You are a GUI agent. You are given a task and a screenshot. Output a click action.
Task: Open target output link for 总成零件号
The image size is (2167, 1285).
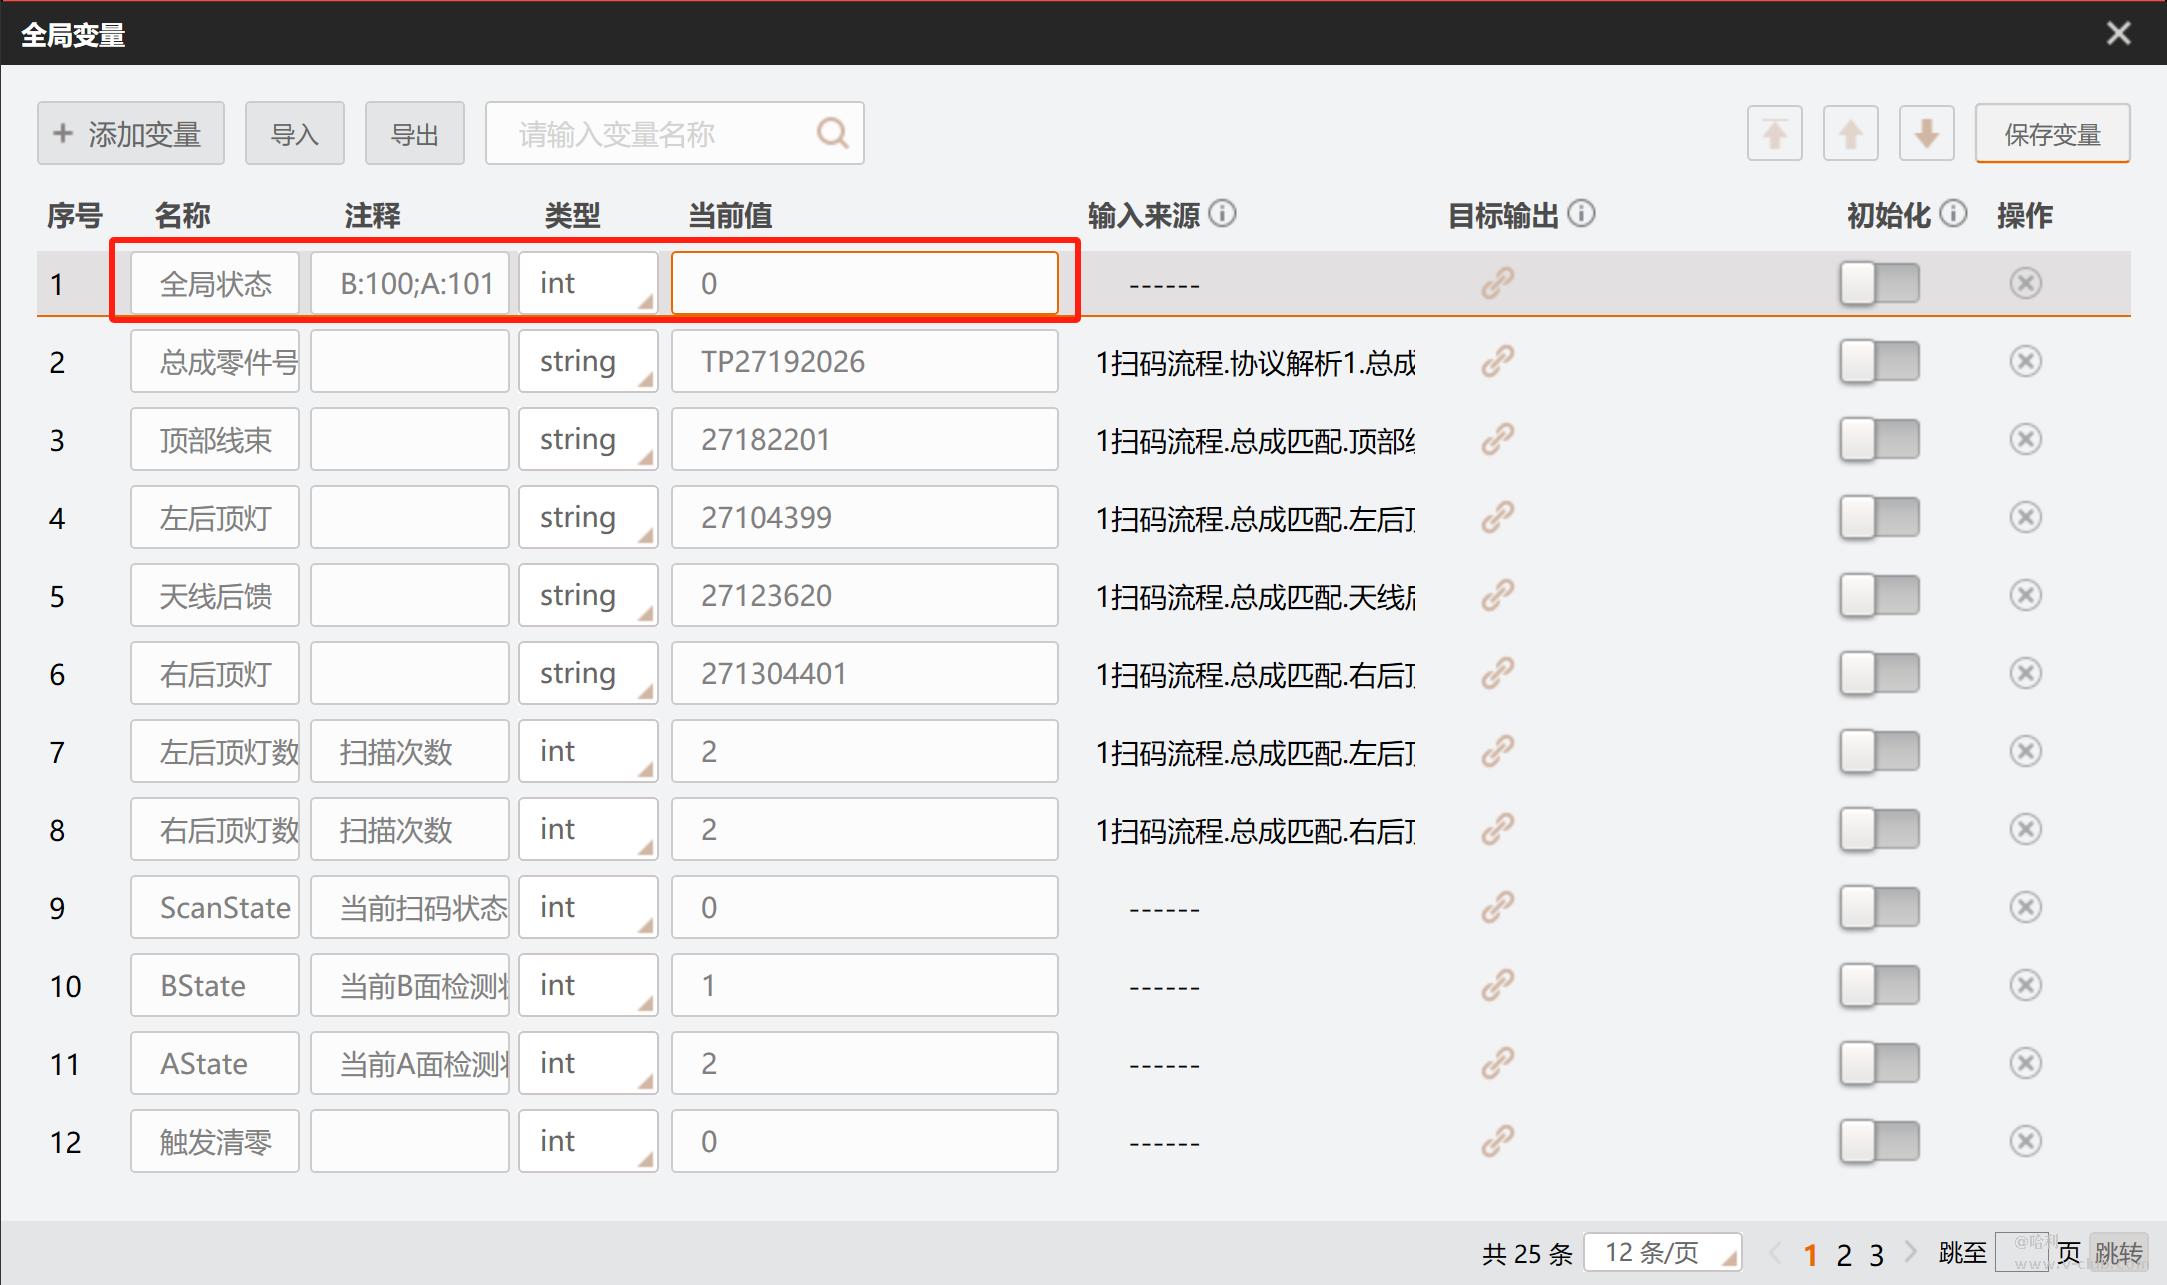click(x=1497, y=361)
